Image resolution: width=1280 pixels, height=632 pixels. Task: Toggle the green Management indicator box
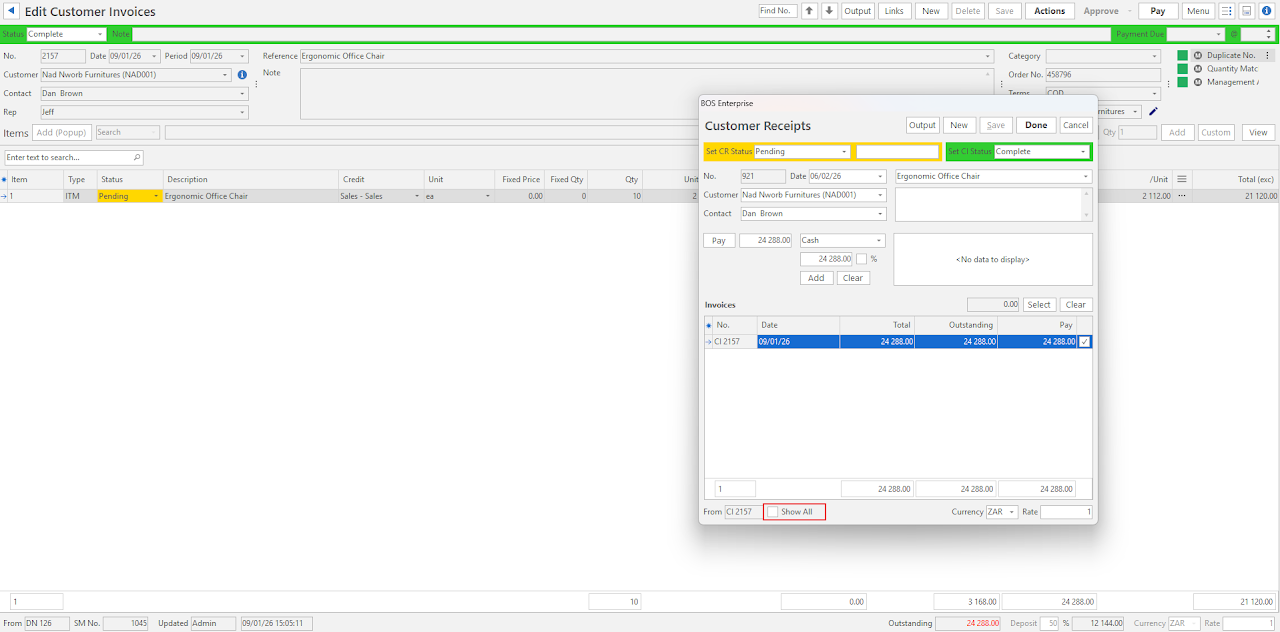pos(1182,82)
